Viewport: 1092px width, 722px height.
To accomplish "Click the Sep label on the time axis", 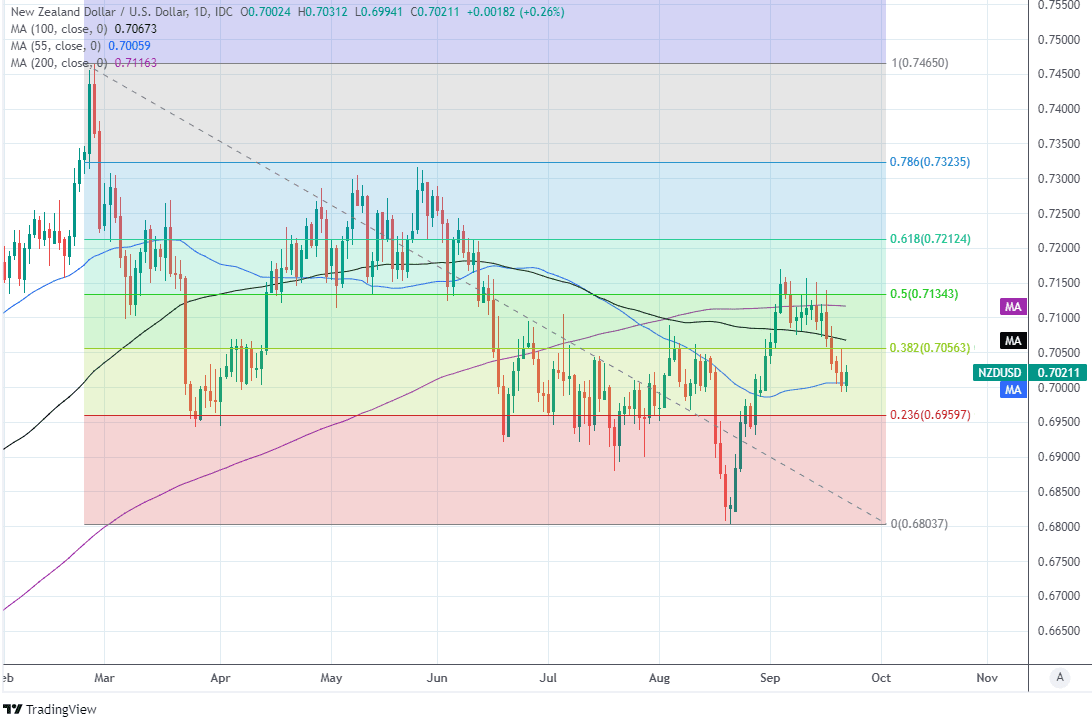I will 769,677.
